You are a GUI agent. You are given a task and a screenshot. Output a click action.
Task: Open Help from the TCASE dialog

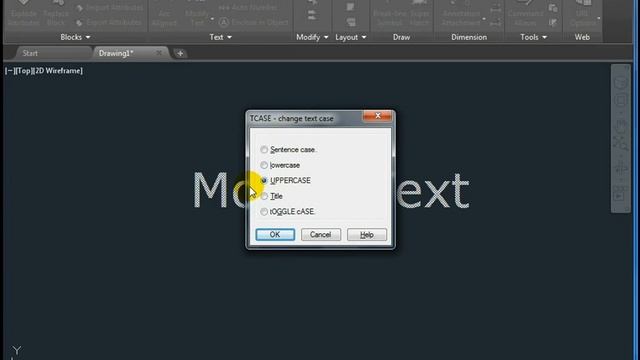(367, 235)
